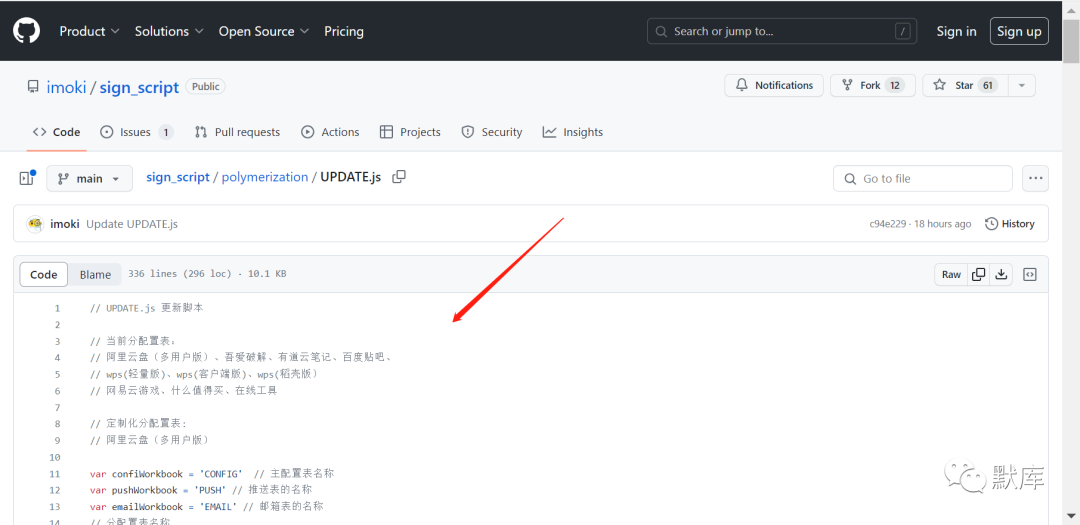This screenshot has height=525, width=1080.
Task: Select the Blame view toggle
Action: (x=95, y=274)
